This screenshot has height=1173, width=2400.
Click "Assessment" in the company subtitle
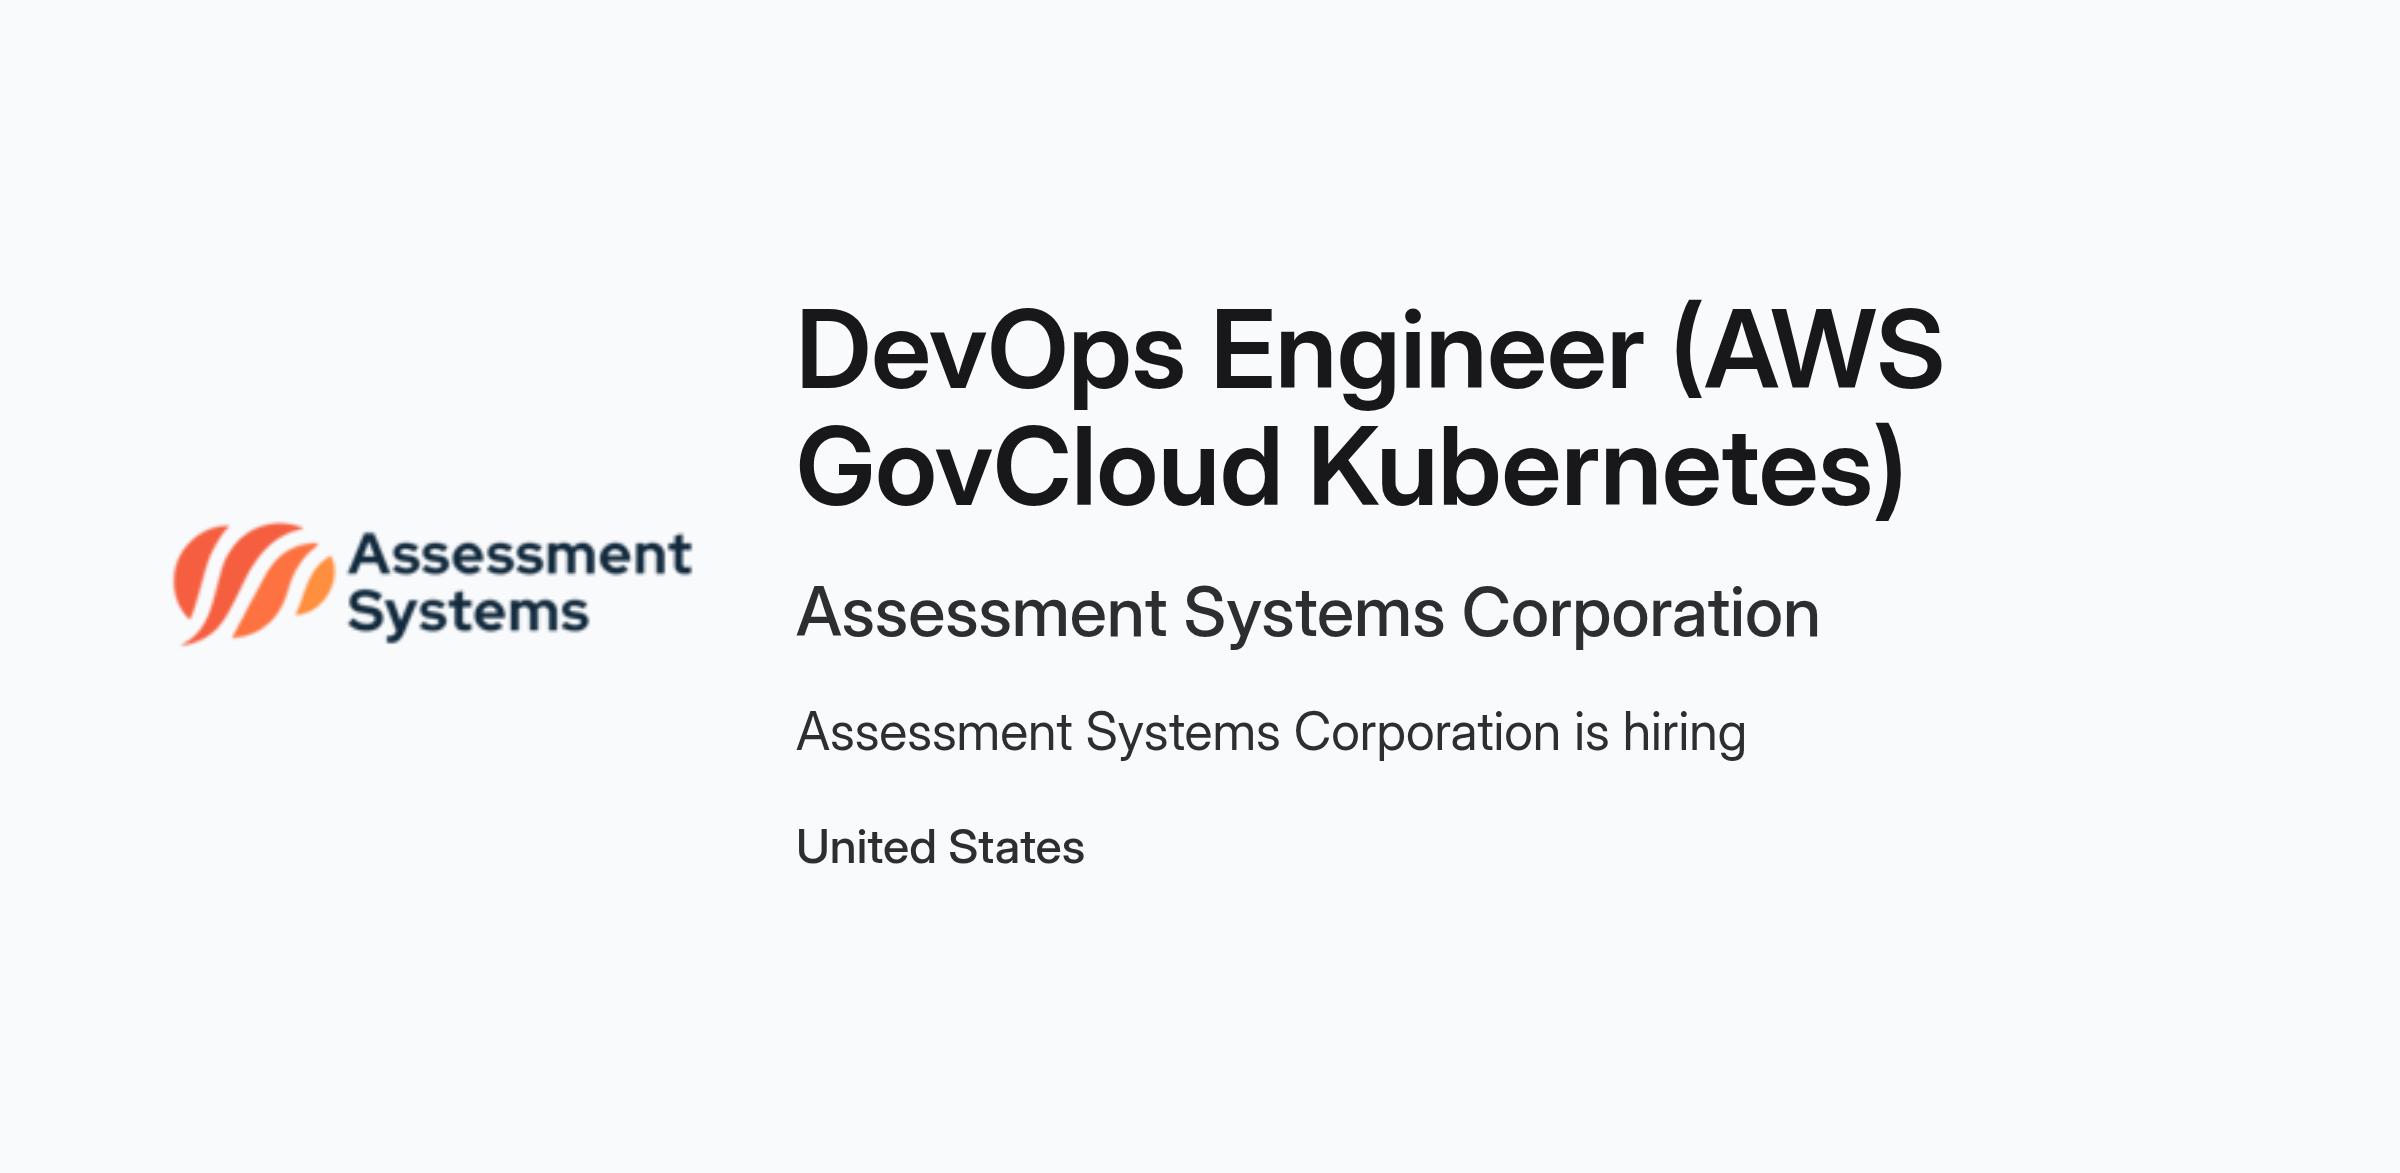click(x=982, y=613)
